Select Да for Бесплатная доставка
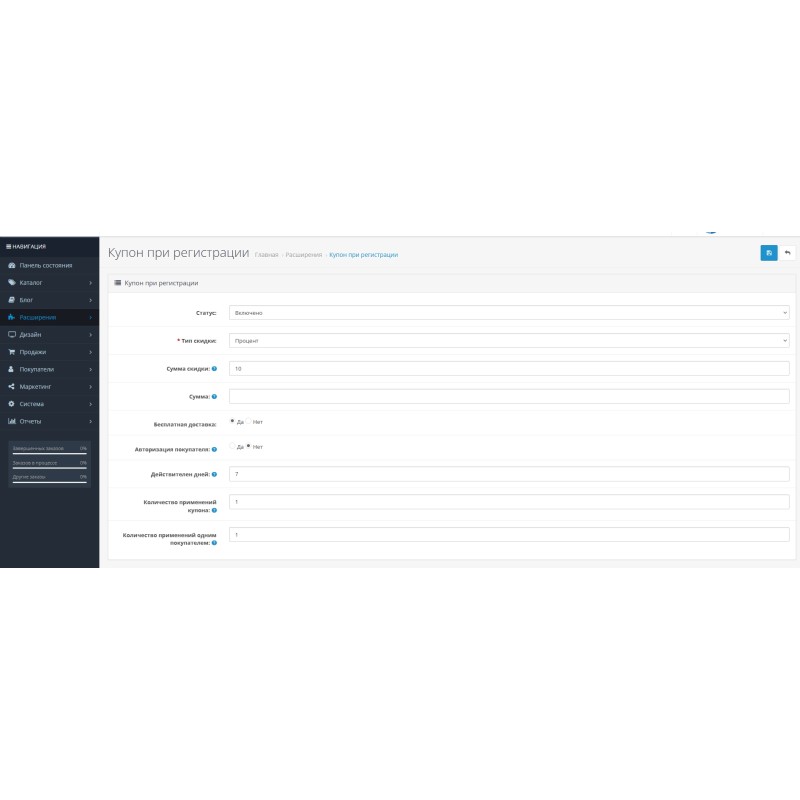This screenshot has width=800, height=800. 232,421
